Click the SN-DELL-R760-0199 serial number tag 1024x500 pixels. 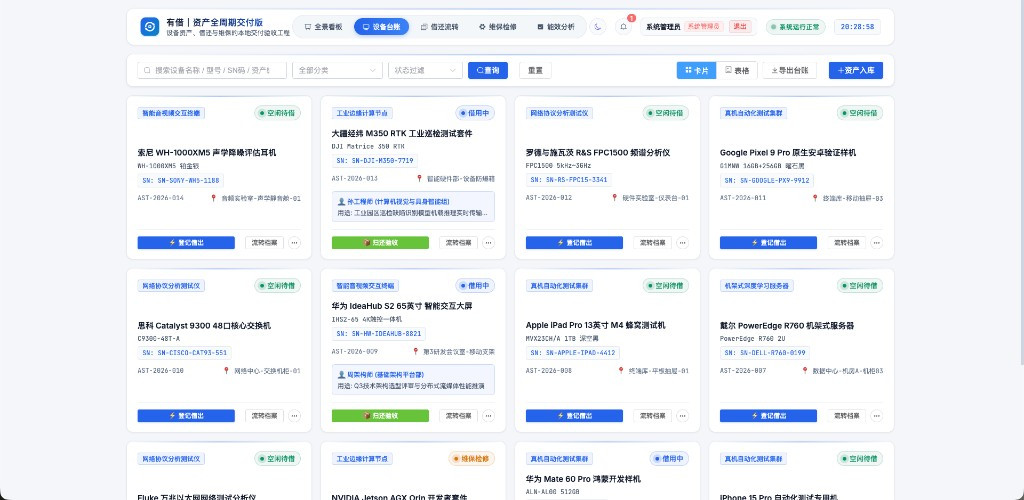tap(765, 352)
